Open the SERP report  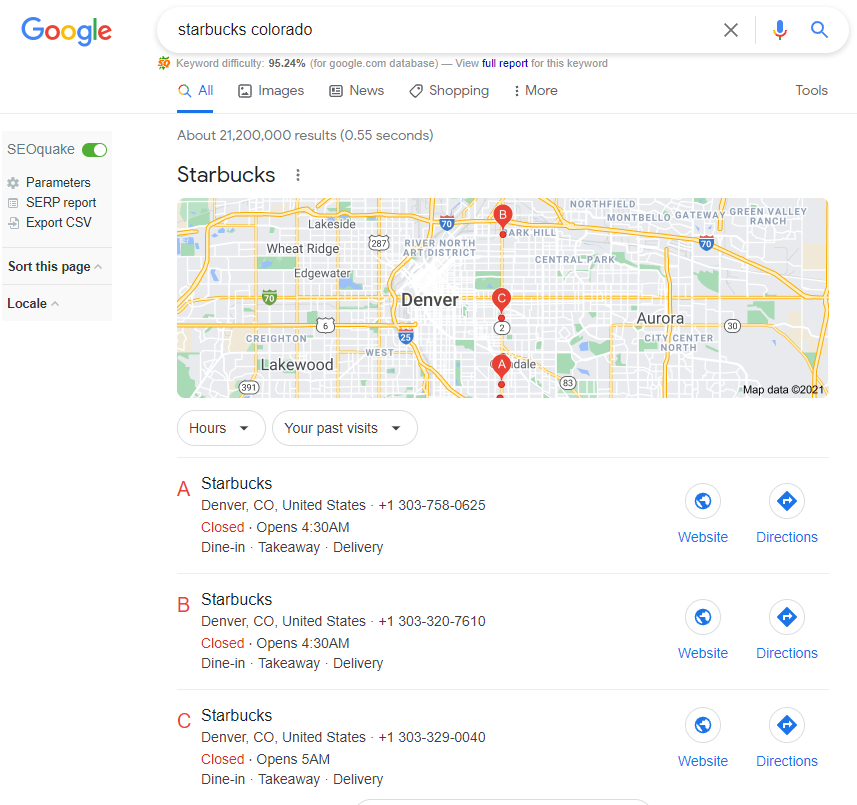(x=61, y=203)
